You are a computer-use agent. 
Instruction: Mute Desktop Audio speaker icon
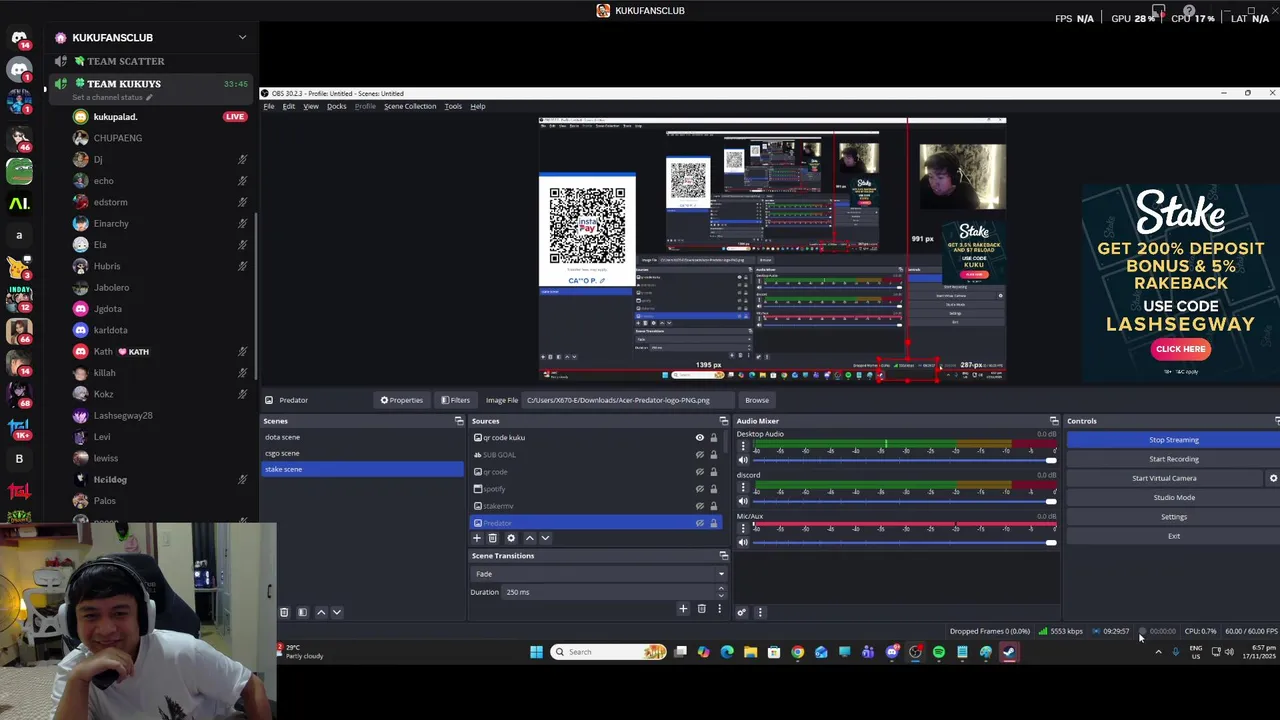click(x=743, y=460)
